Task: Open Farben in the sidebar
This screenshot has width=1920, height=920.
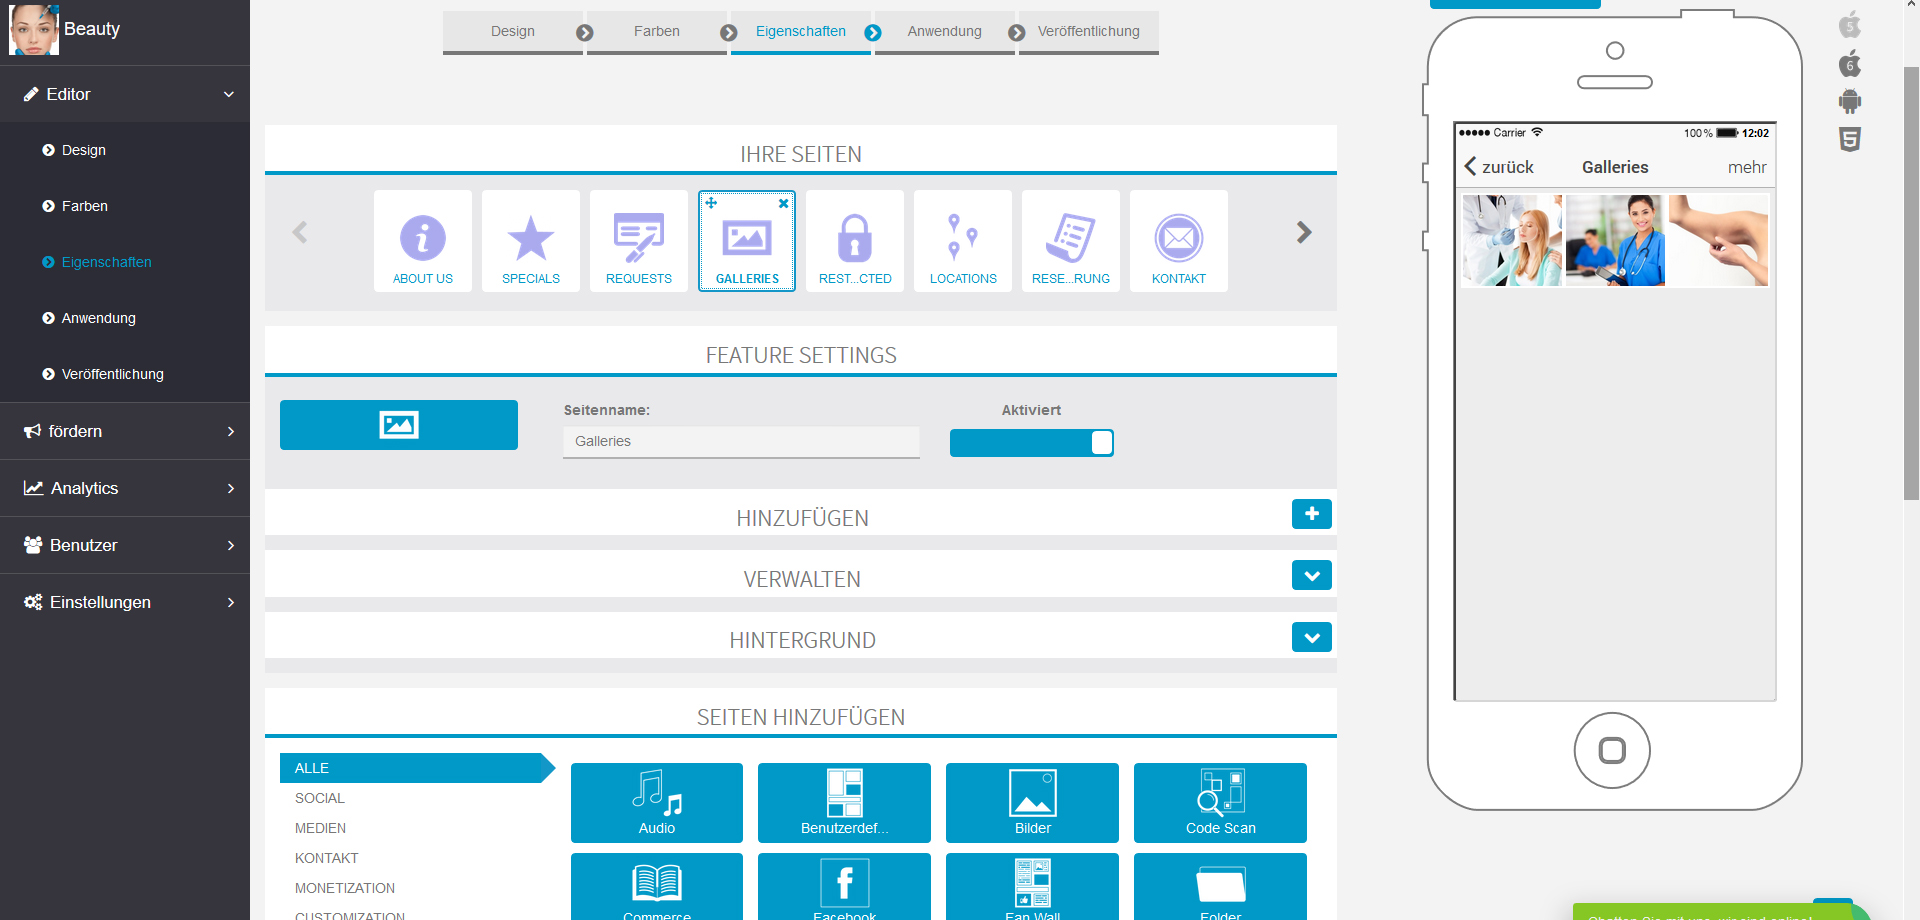Action: 125,206
